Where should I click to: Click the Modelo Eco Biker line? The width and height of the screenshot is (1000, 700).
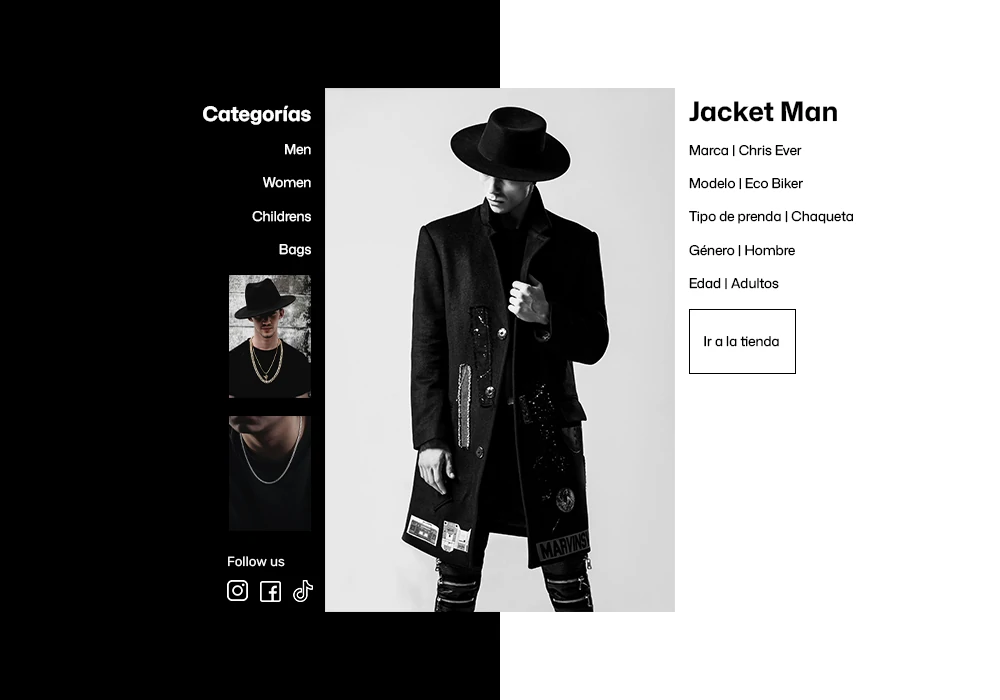point(746,184)
